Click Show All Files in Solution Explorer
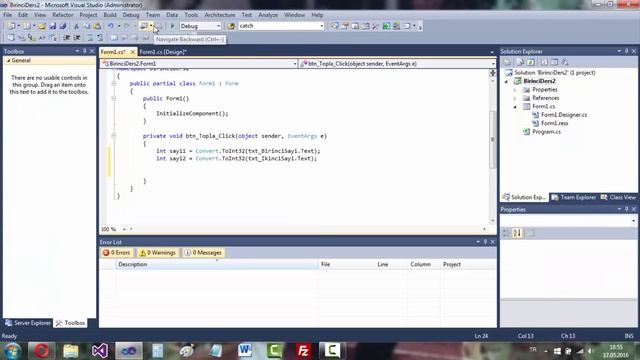The height and width of the screenshot is (360, 640). click(520, 62)
